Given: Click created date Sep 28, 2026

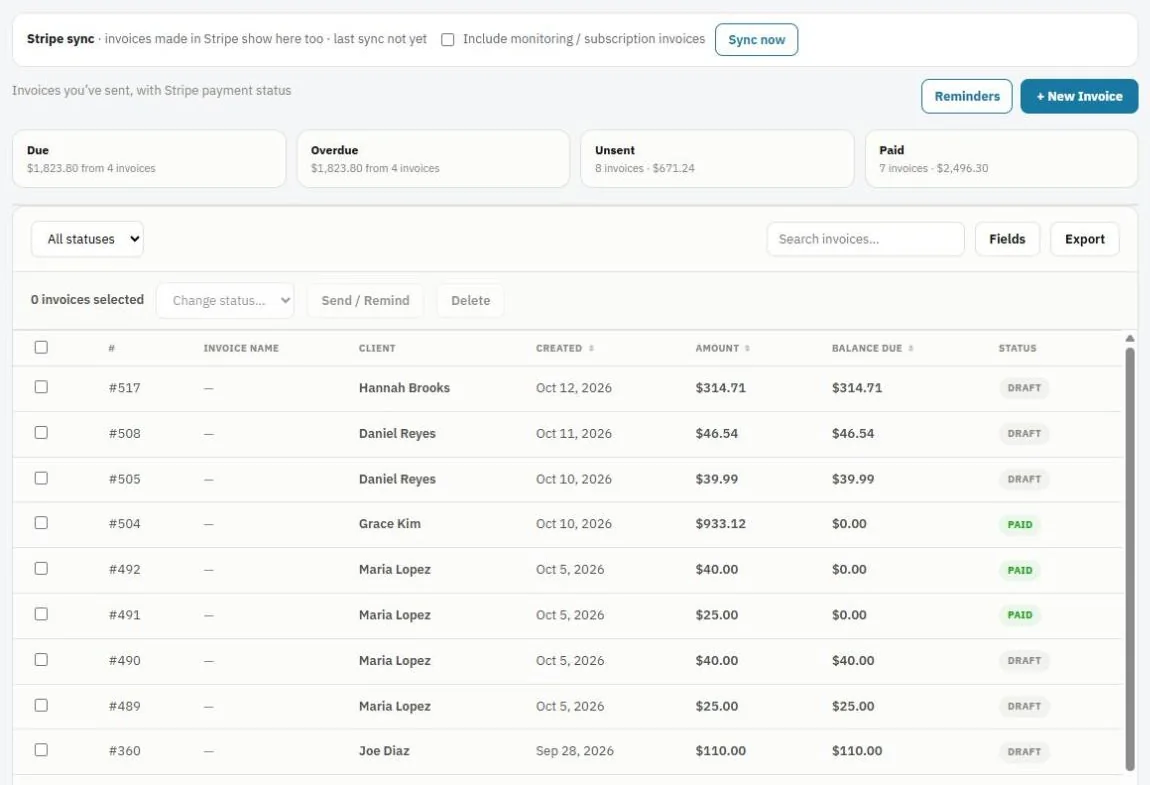Looking at the screenshot, I should click(x=574, y=751).
